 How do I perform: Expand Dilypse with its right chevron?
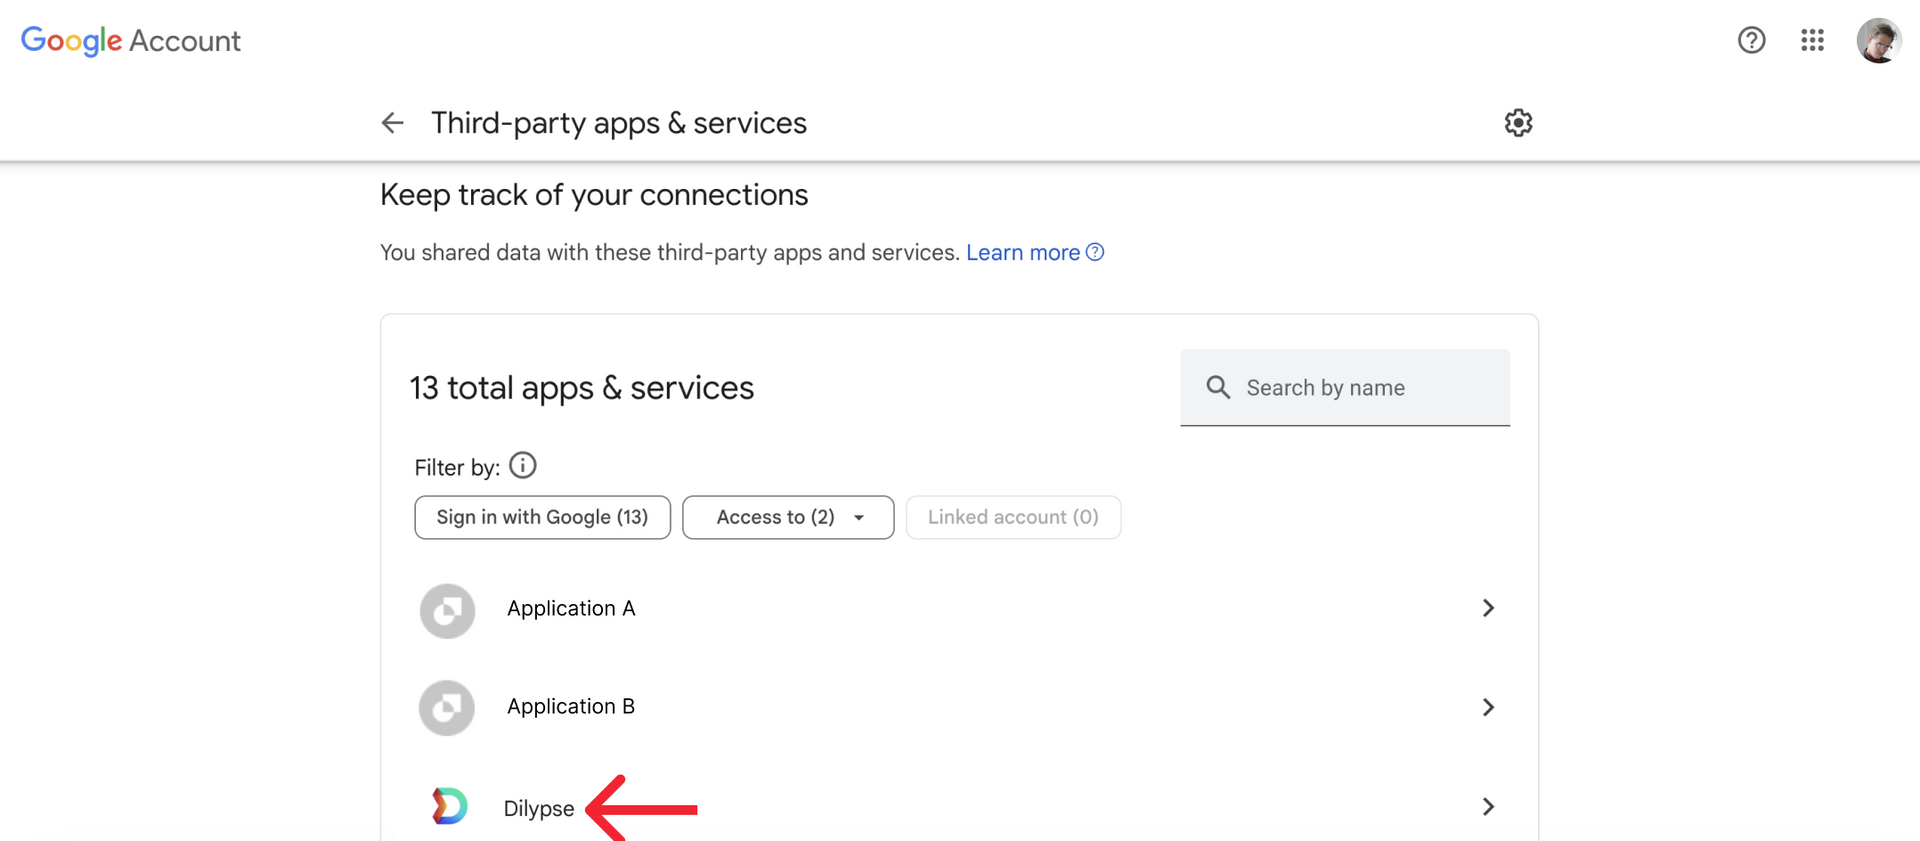point(1488,806)
